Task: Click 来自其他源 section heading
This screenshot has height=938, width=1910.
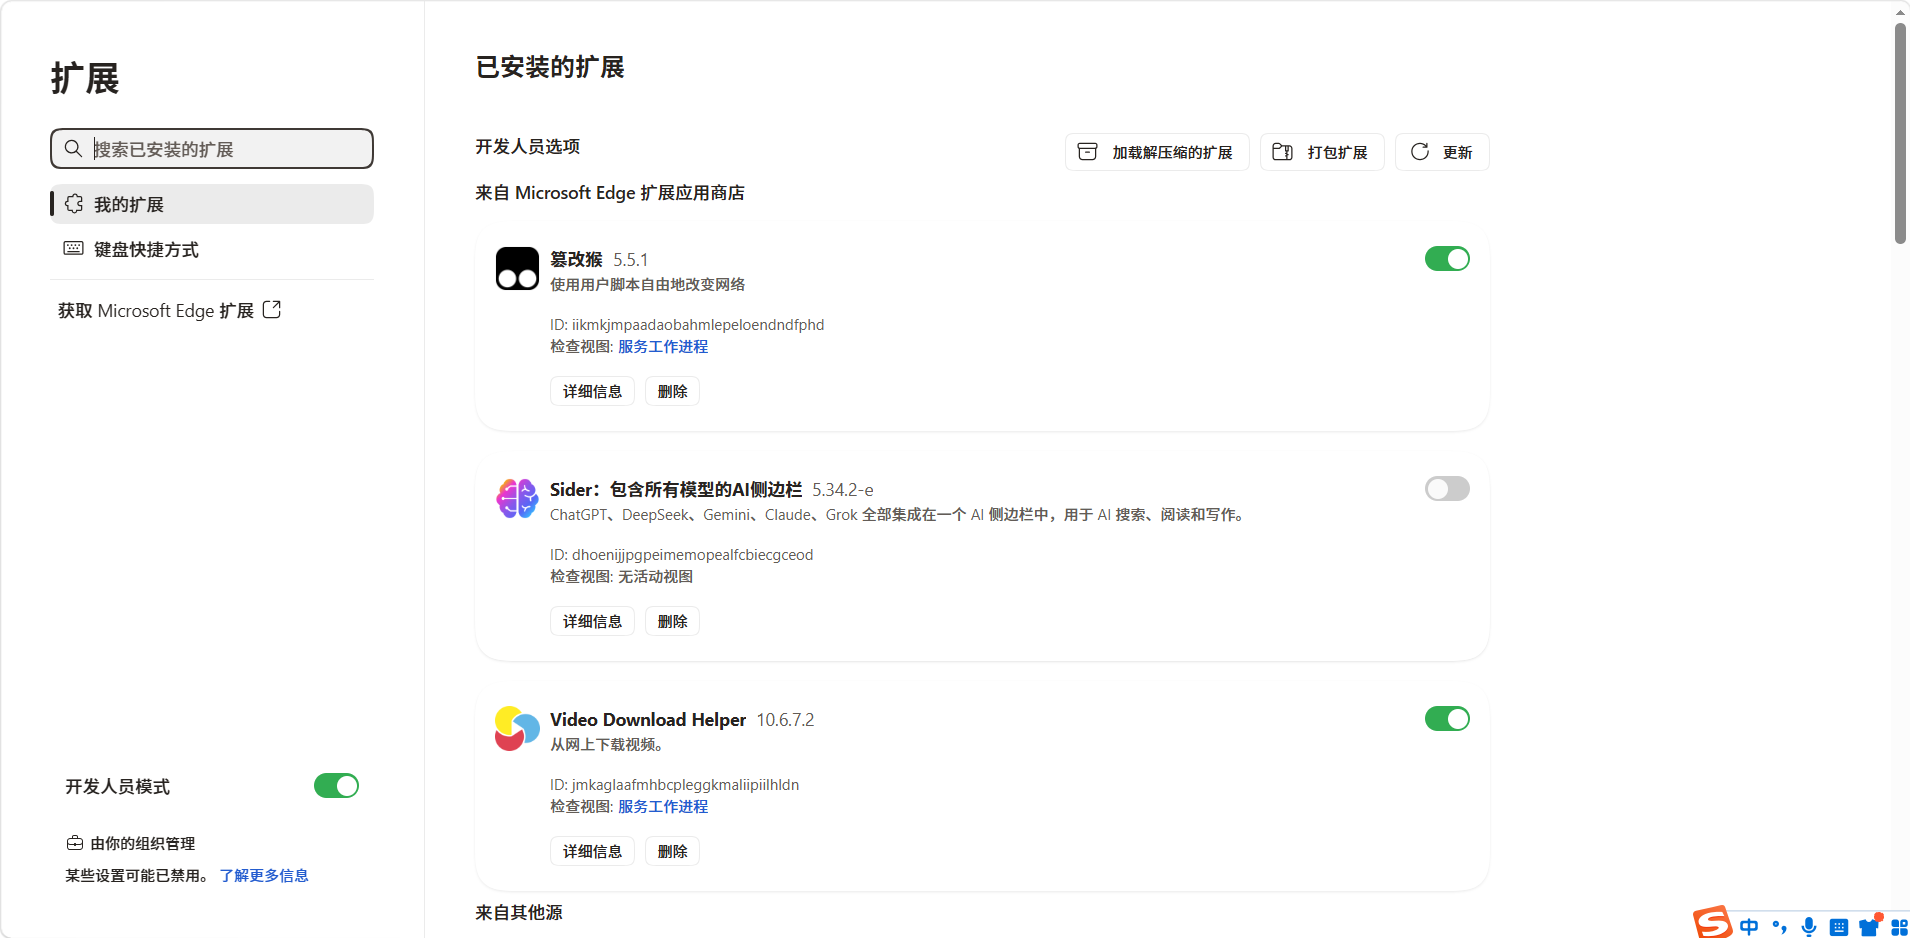Action: 519,912
